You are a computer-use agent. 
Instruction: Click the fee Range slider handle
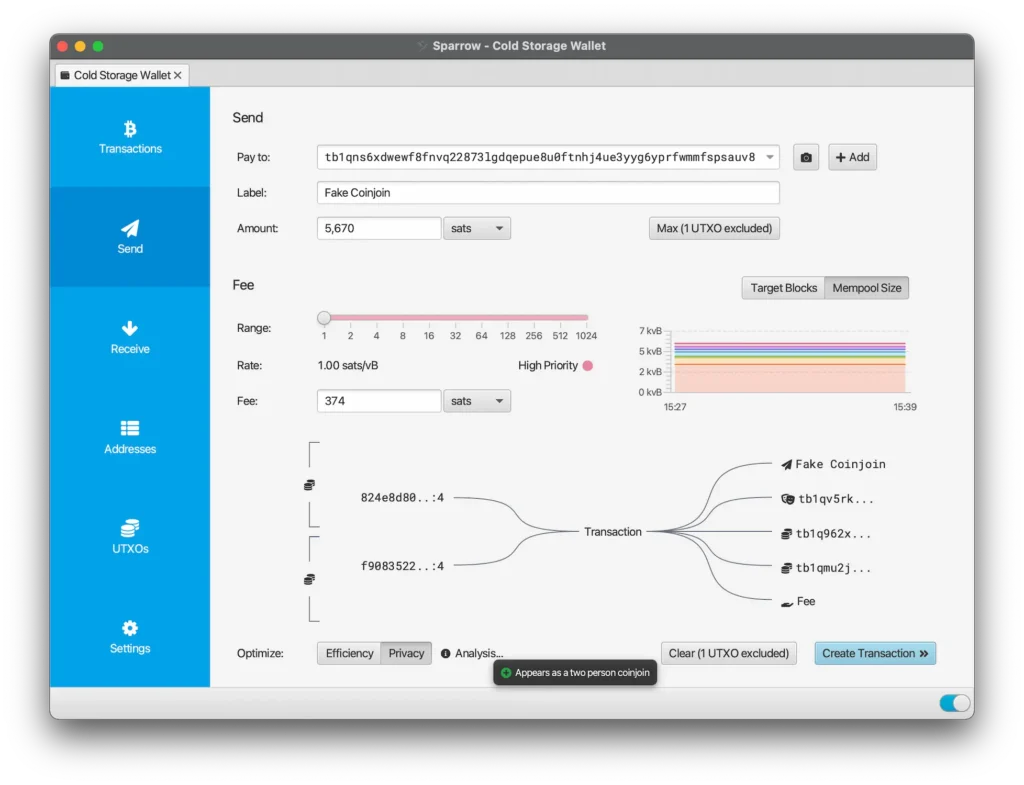pos(324,318)
